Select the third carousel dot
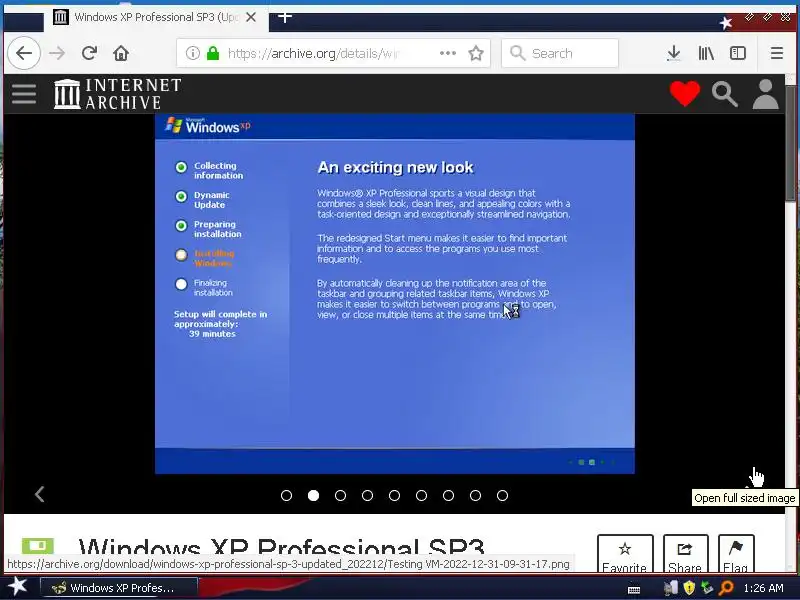The height and width of the screenshot is (600, 800). point(340,495)
